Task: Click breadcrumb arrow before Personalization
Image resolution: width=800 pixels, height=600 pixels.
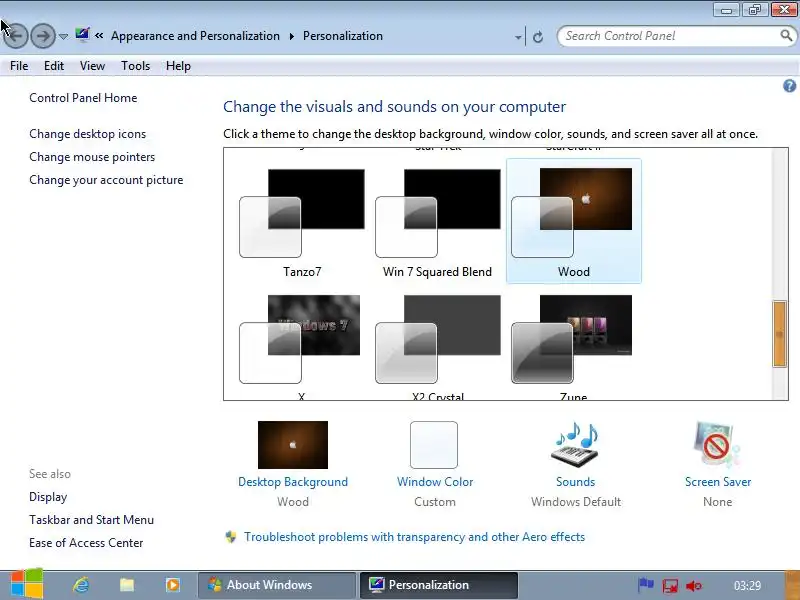Action: 291,36
